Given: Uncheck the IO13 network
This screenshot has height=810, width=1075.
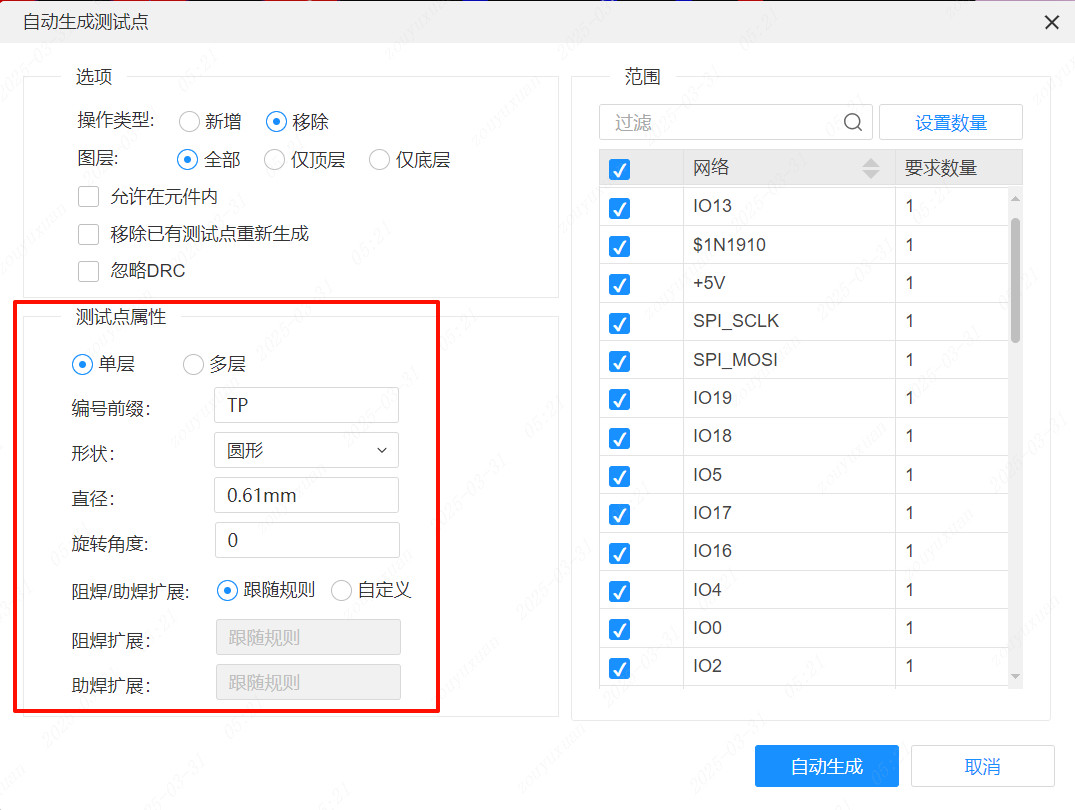Looking at the screenshot, I should point(619,208).
